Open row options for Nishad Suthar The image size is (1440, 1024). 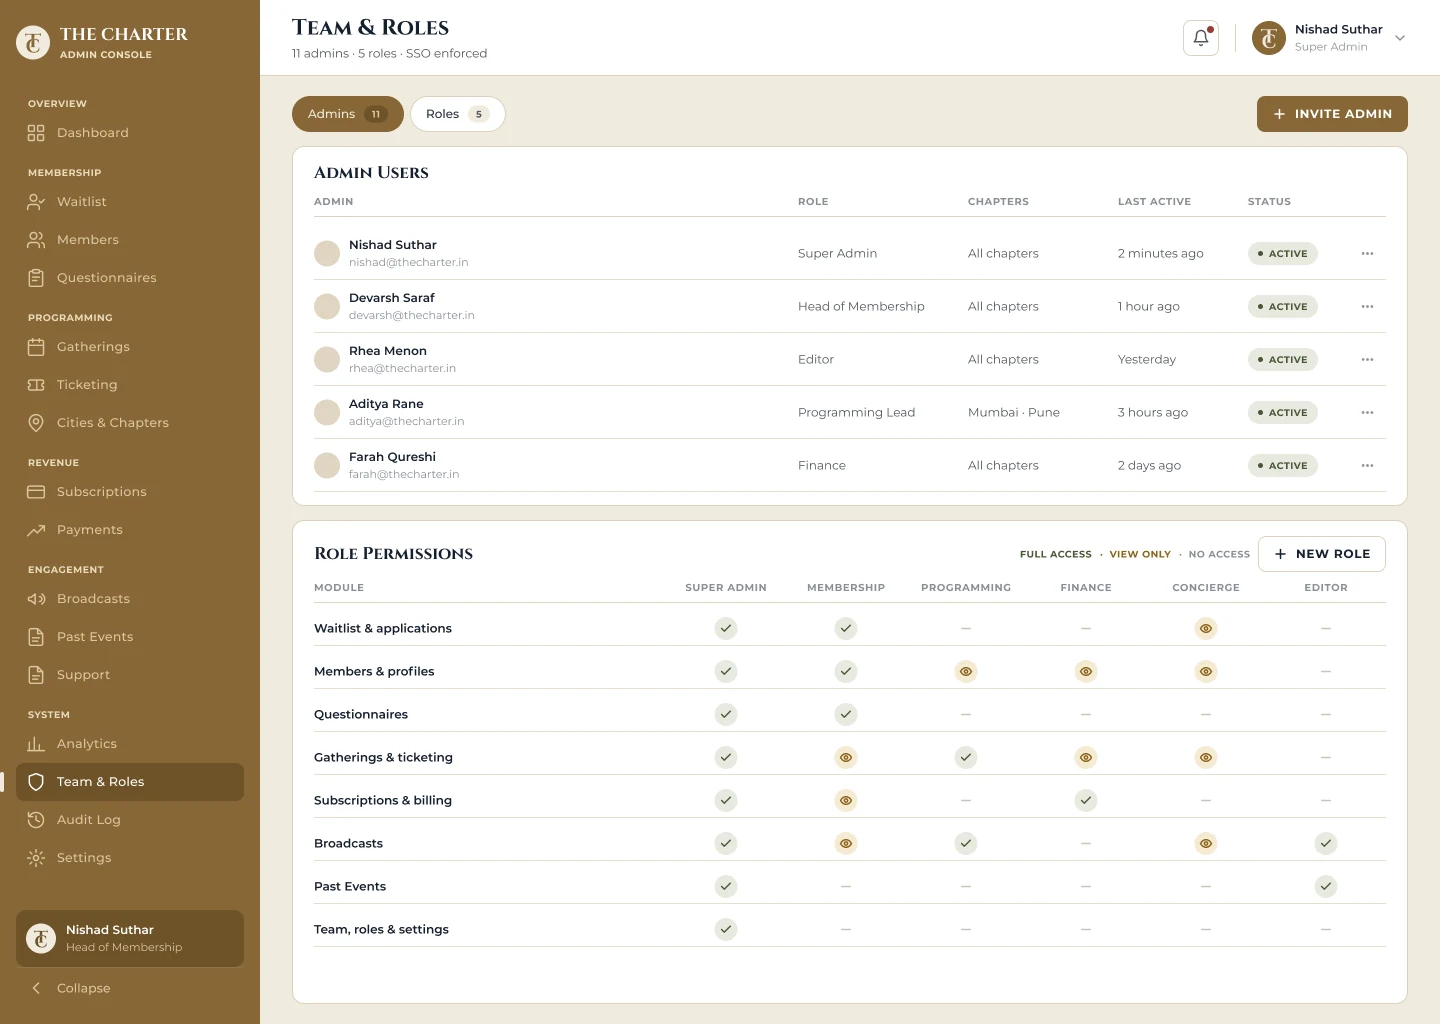click(x=1367, y=254)
